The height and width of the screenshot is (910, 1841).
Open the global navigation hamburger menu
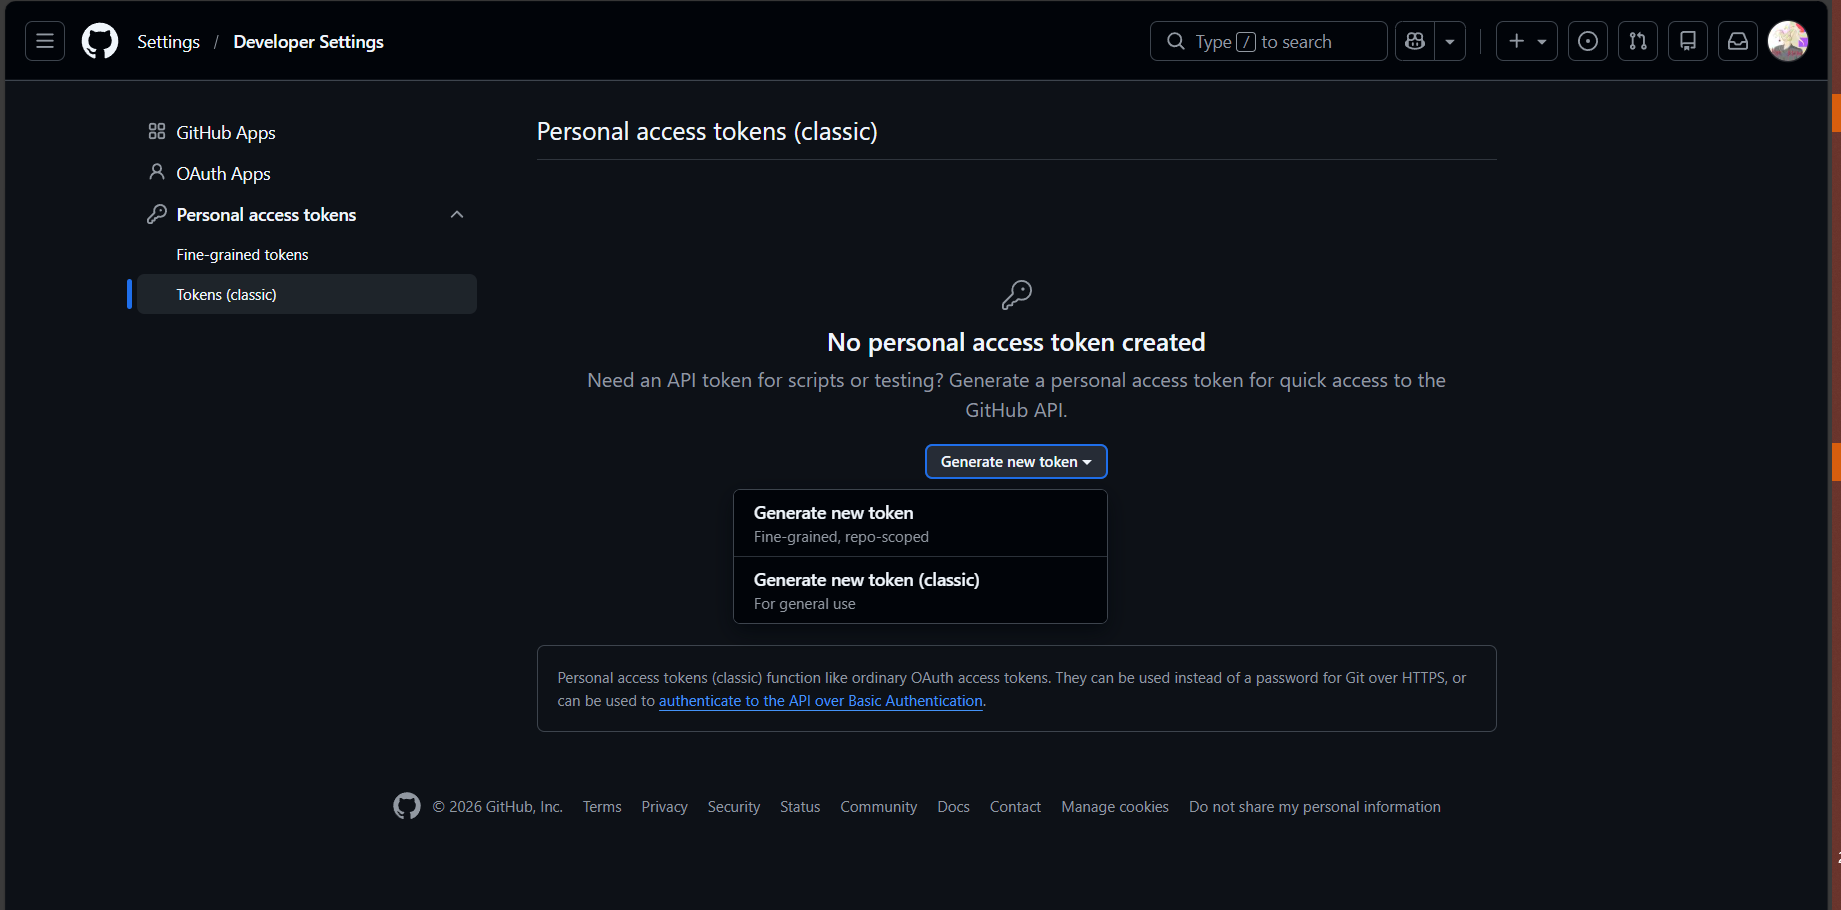tap(45, 41)
